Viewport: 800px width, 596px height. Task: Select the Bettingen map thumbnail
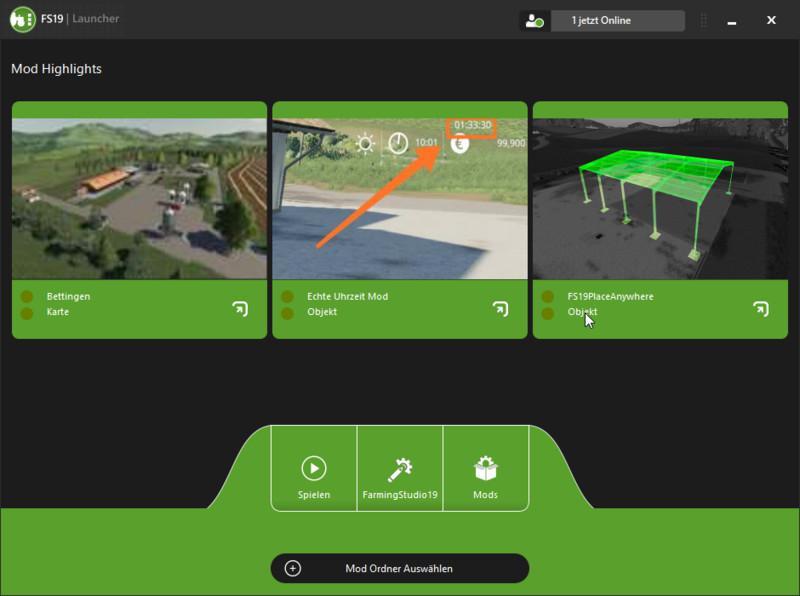tap(139, 199)
